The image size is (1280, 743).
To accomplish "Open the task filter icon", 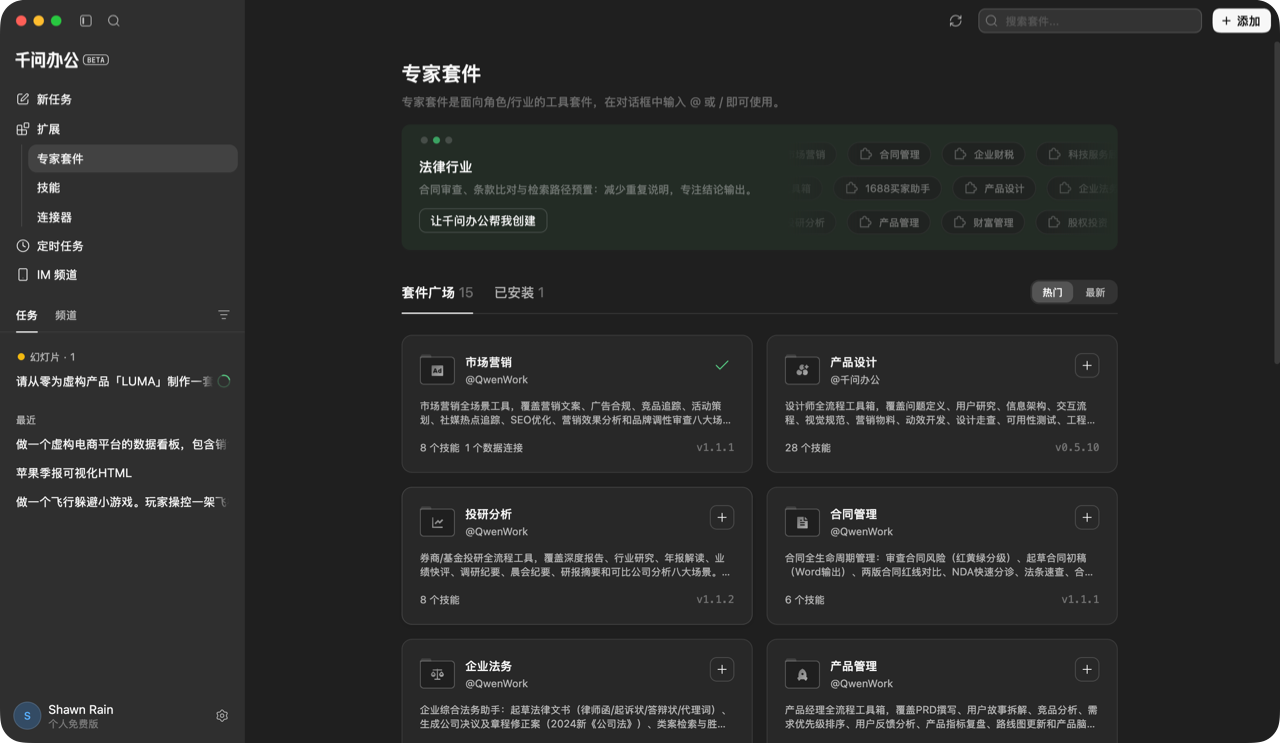I will pyautogui.click(x=224, y=315).
